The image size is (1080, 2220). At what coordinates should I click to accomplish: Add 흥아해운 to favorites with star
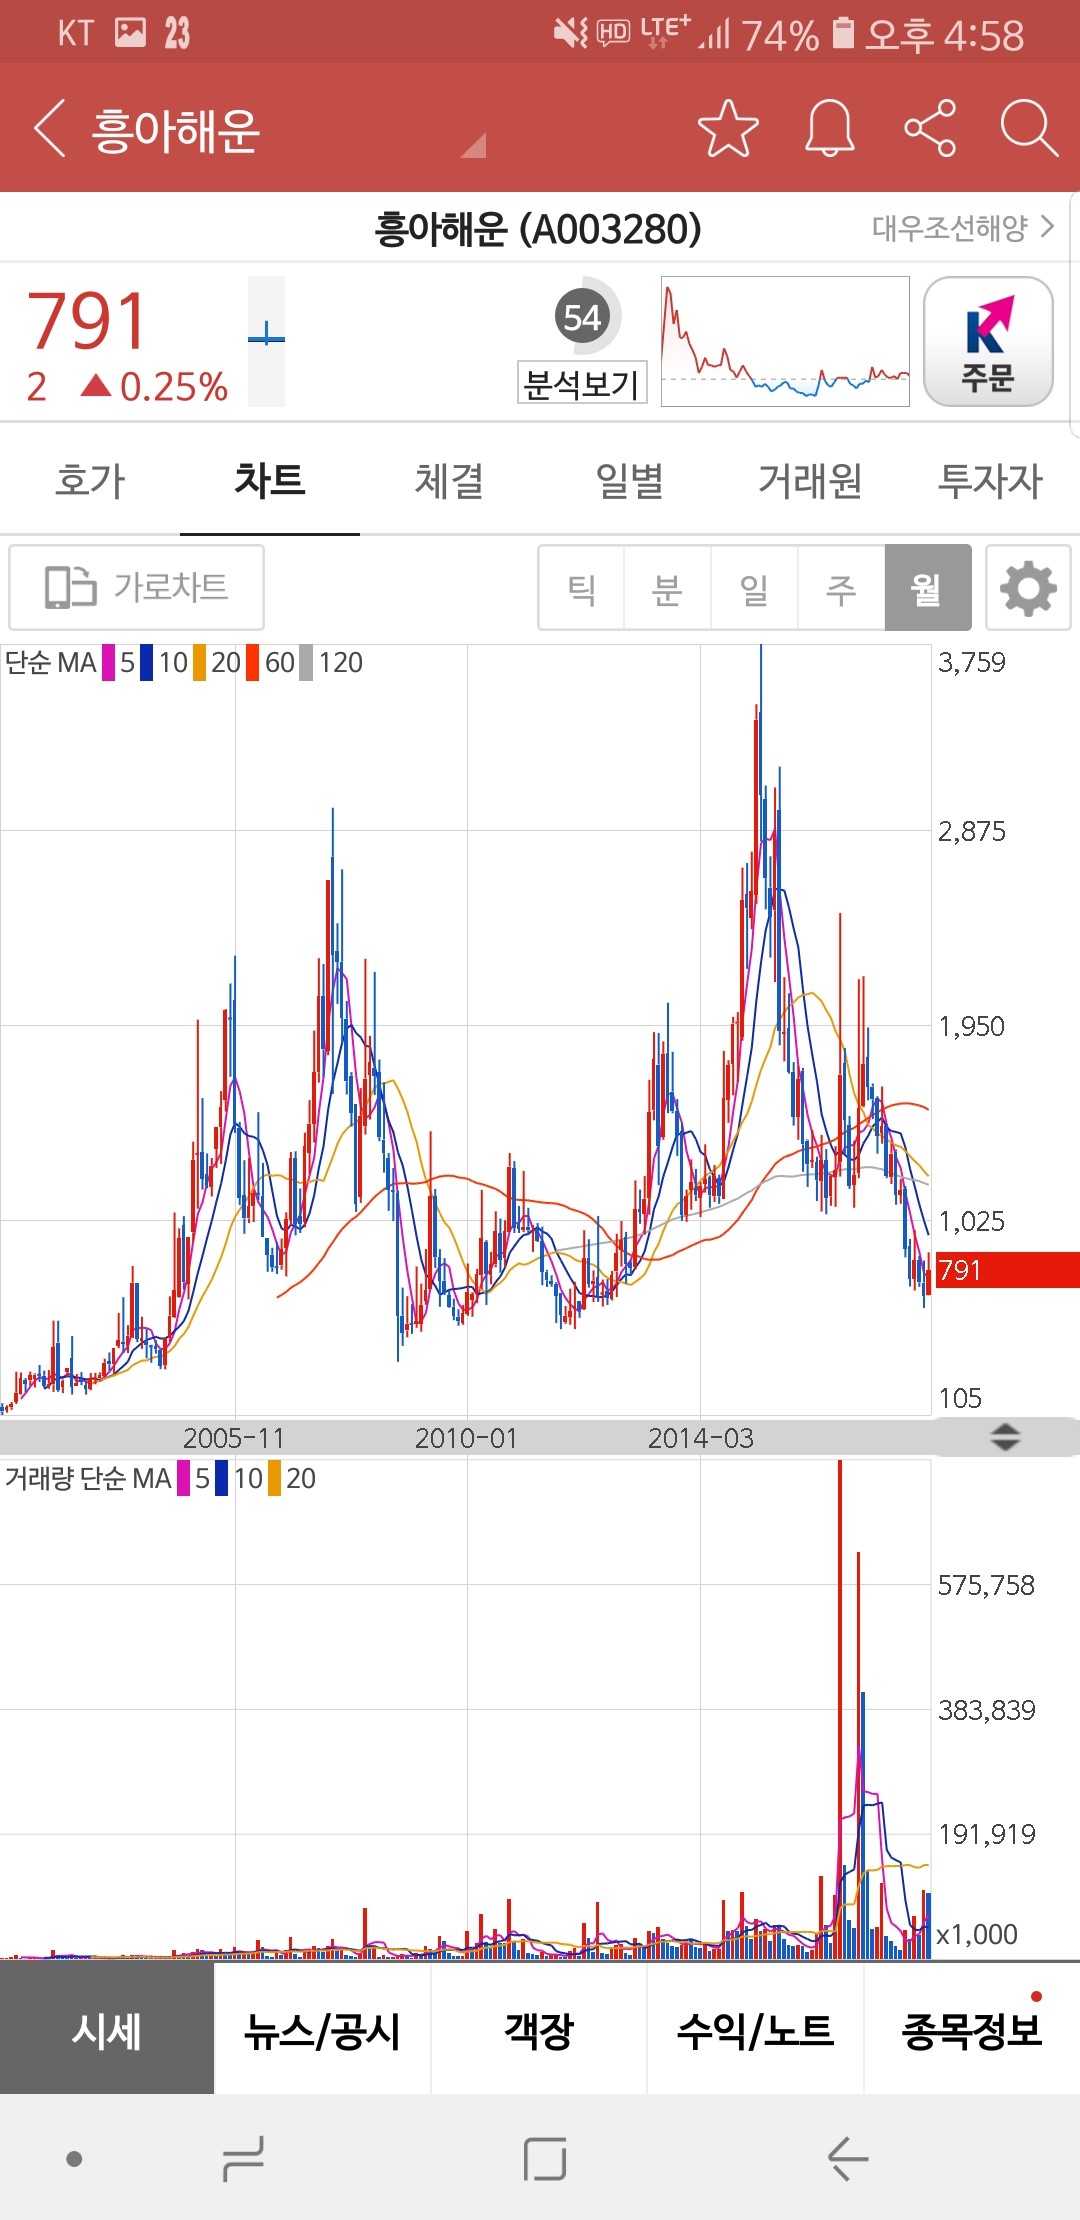[x=727, y=128]
